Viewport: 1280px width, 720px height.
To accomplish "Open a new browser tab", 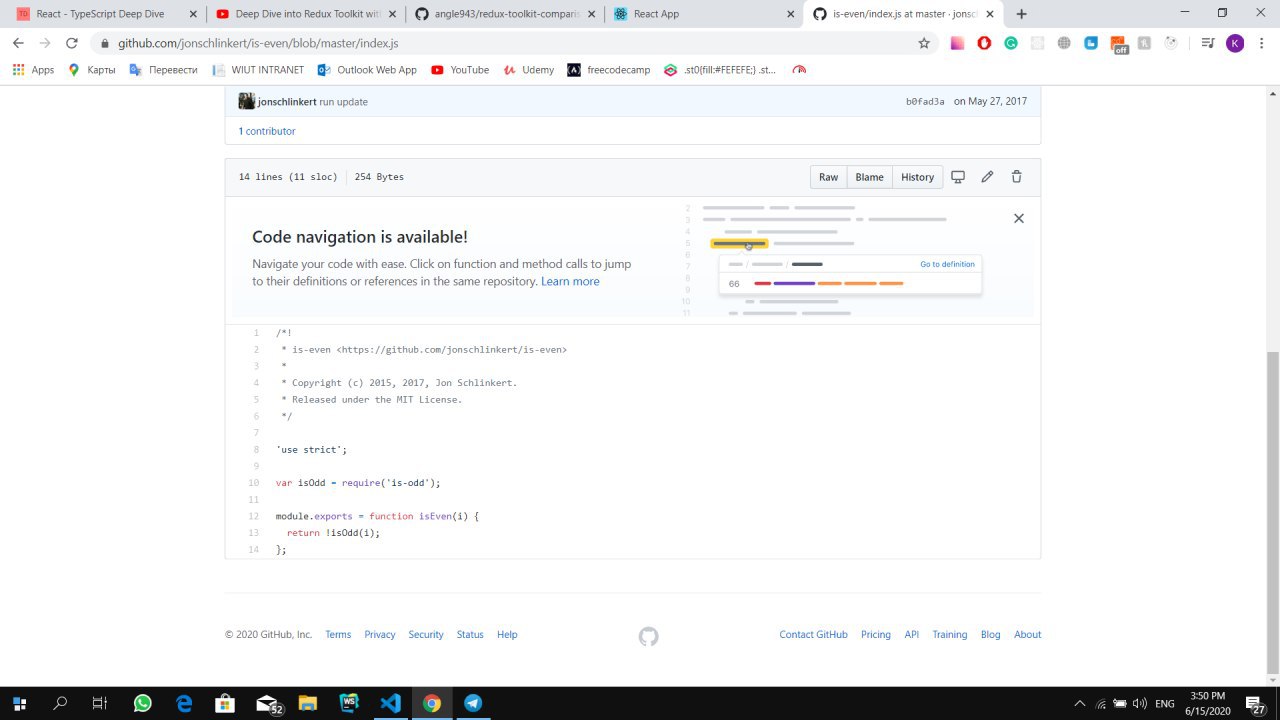I will coord(1021,14).
